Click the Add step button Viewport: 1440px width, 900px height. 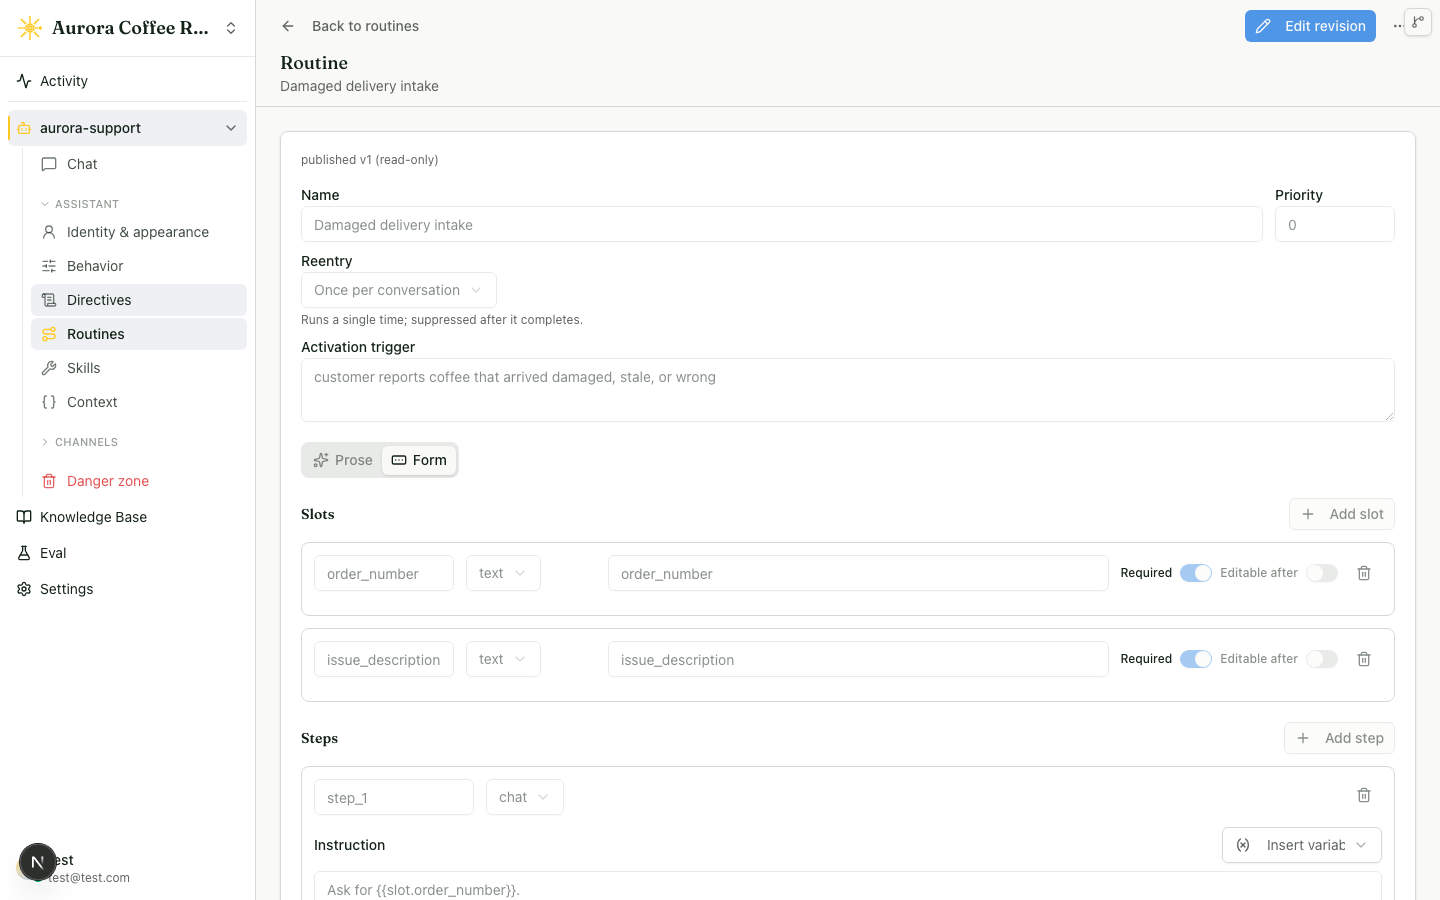[x=1339, y=738]
